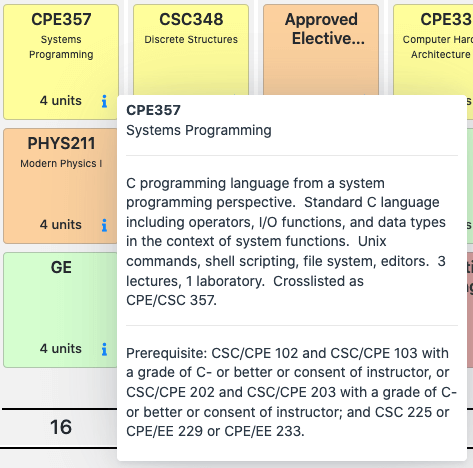Image resolution: width=473 pixels, height=468 pixels.
Task: Open info icon on GE card
Action: point(104,349)
